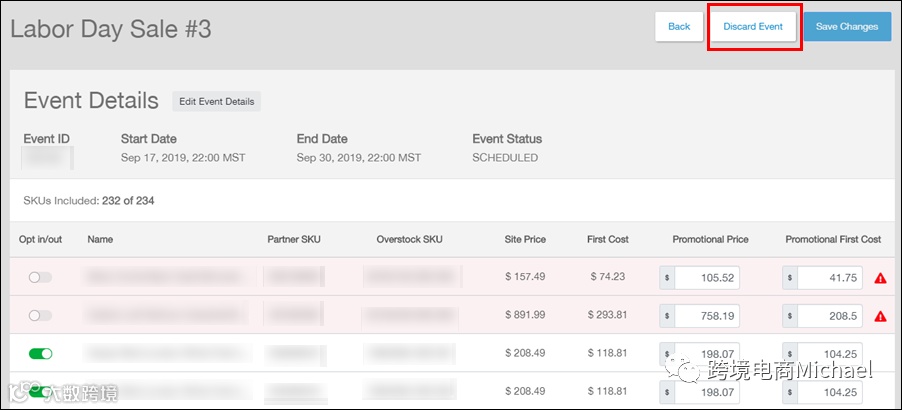
Task: Click the red warning icon beside 41.75
Action: (x=880, y=278)
